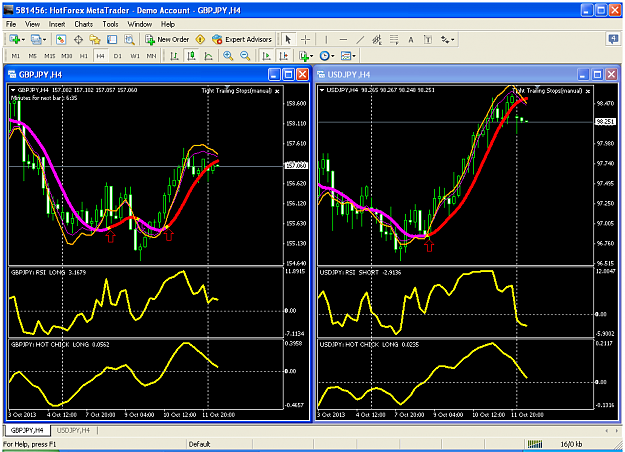Toggle the Terminal panel icon
Viewport: 625px width, 452px height.
pos(112,39)
